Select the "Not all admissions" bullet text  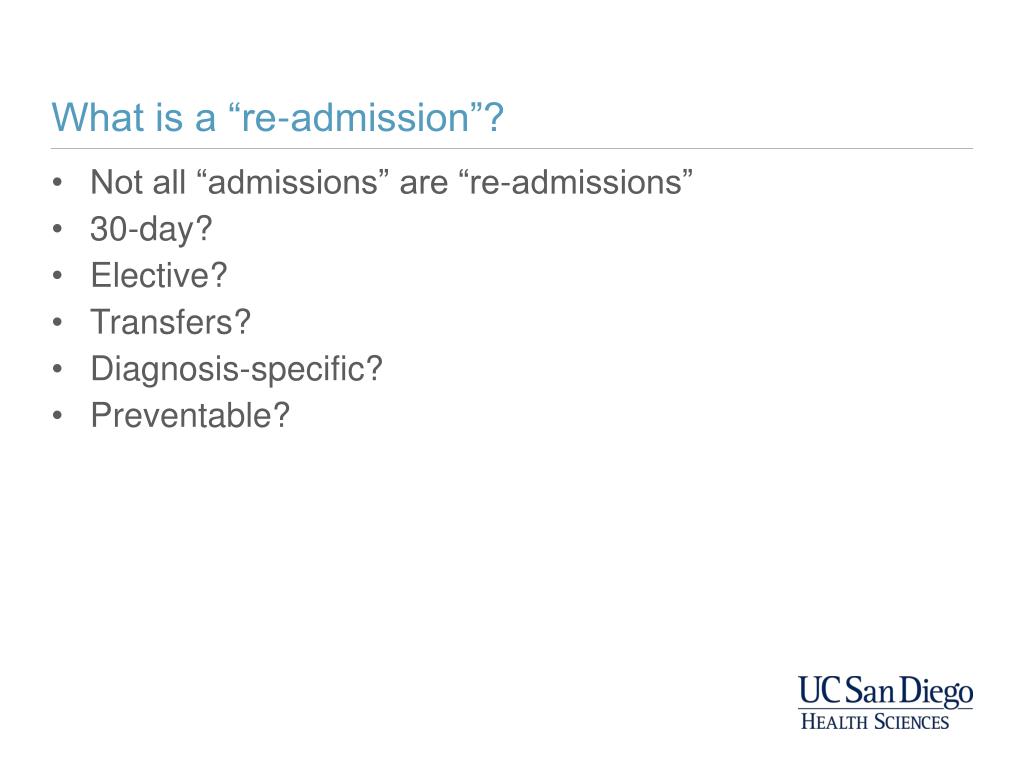(391, 182)
